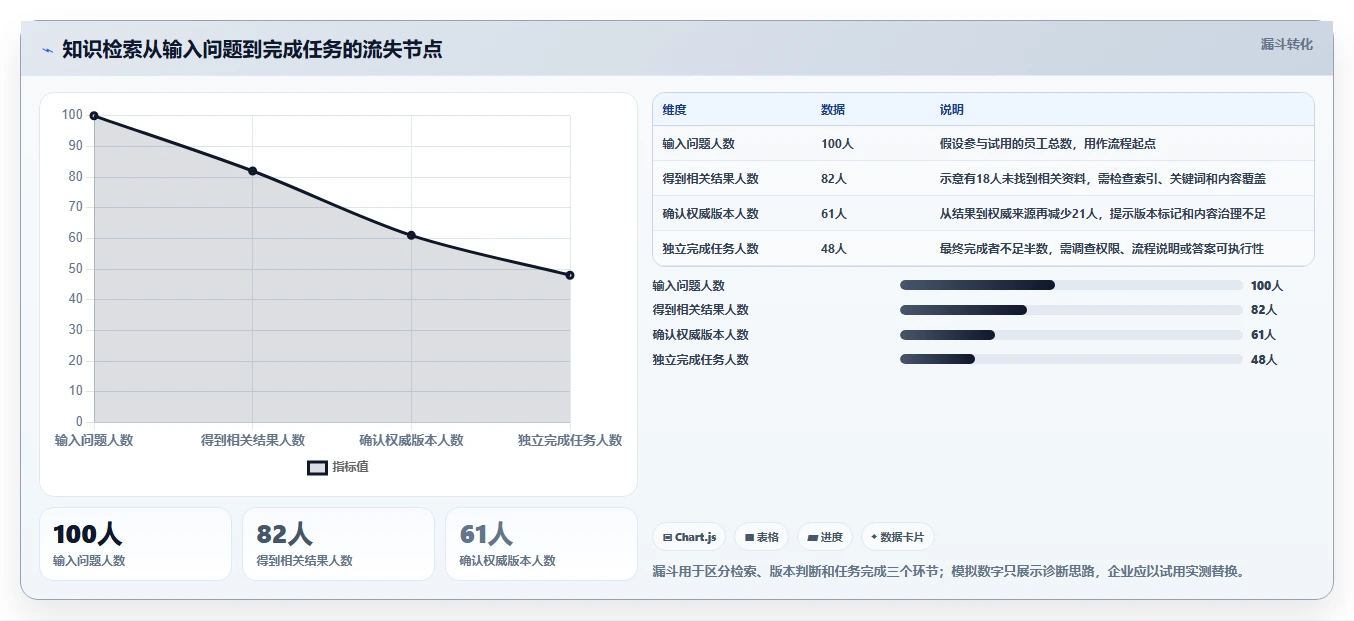1354x621 pixels.
Task: Open the 82人 得到相关结果人数 data card
Action: tap(338, 544)
